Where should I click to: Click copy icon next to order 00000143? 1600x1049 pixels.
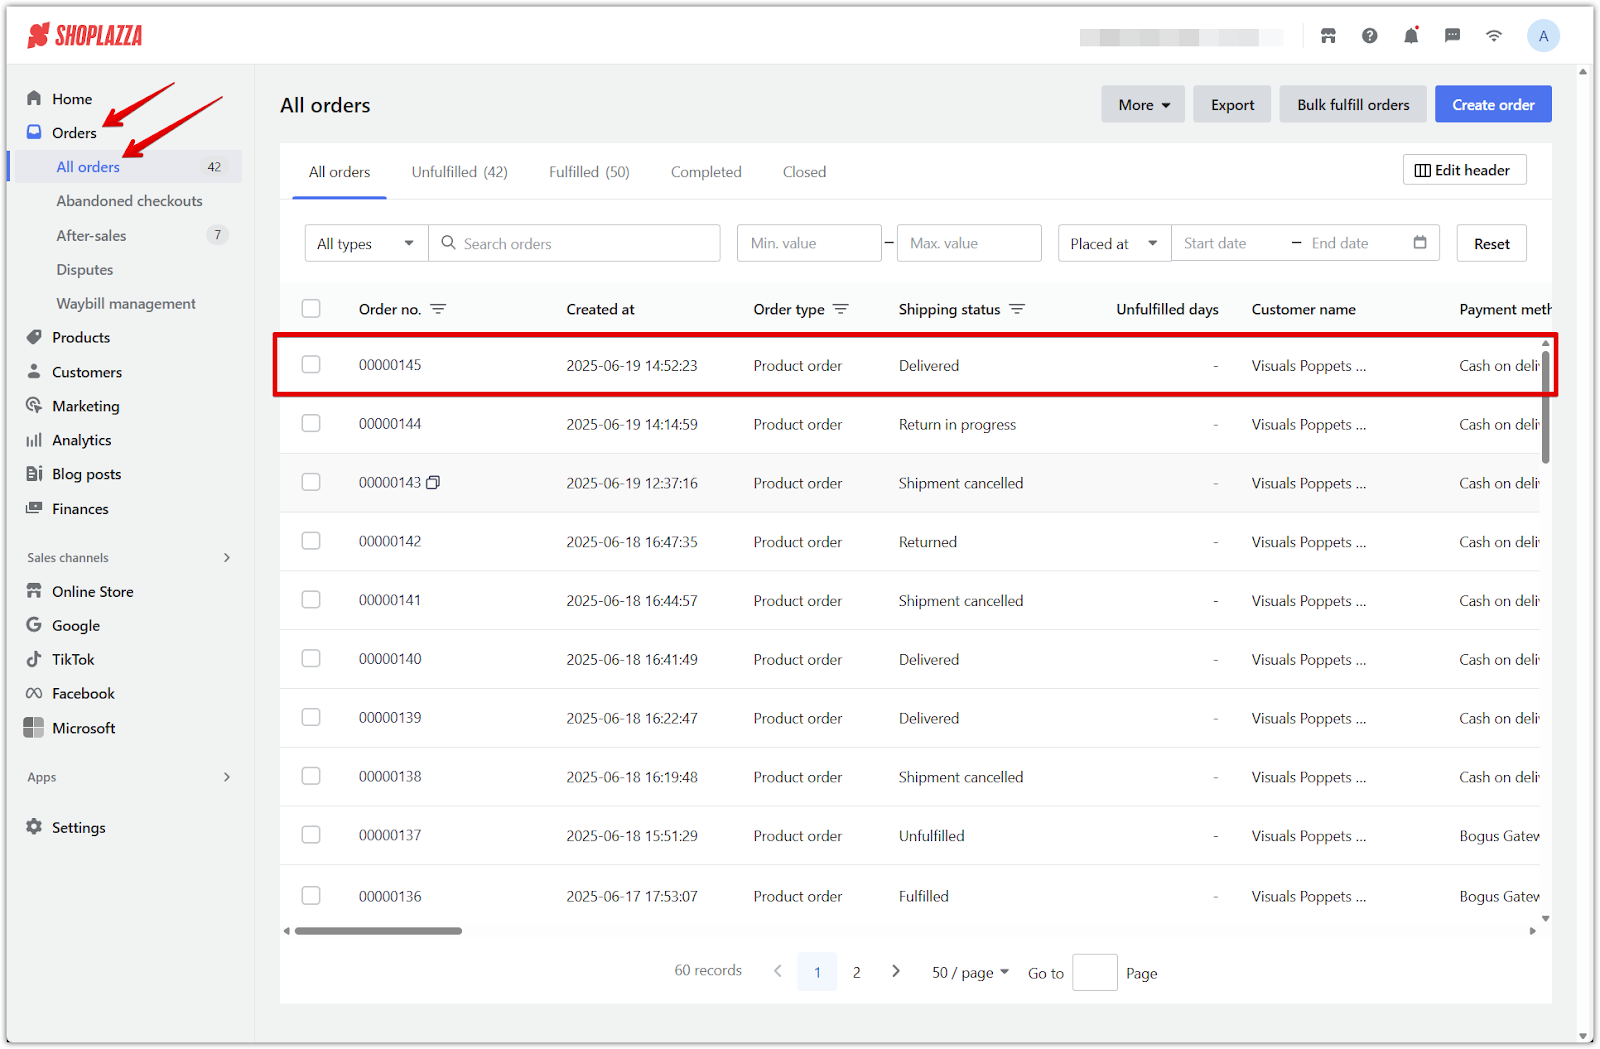[433, 482]
